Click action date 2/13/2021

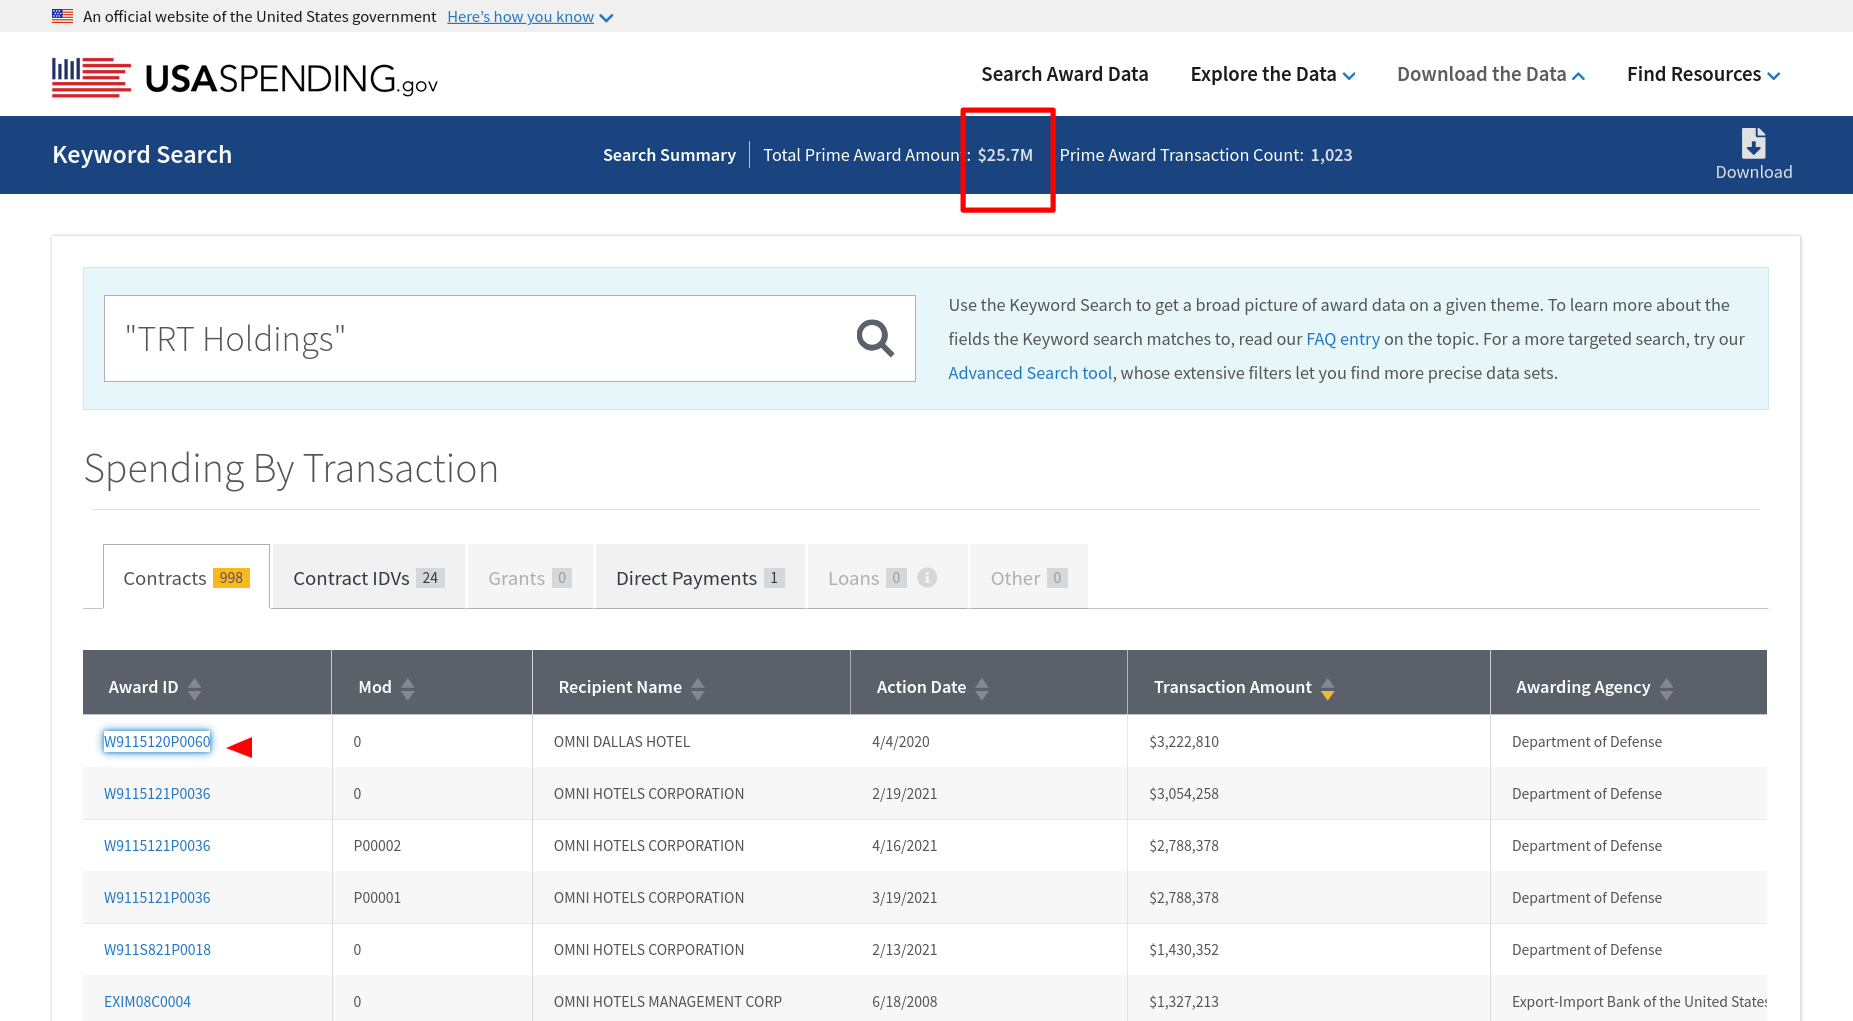(x=905, y=949)
